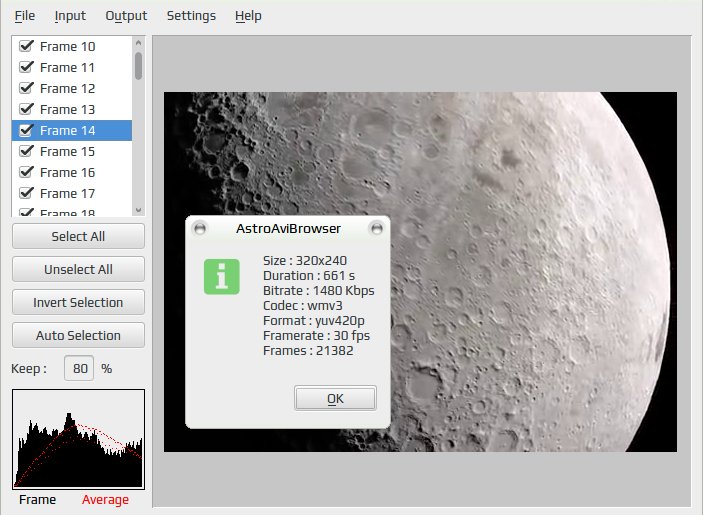
Task: Run Auto Selection on frames
Action: pos(78,335)
